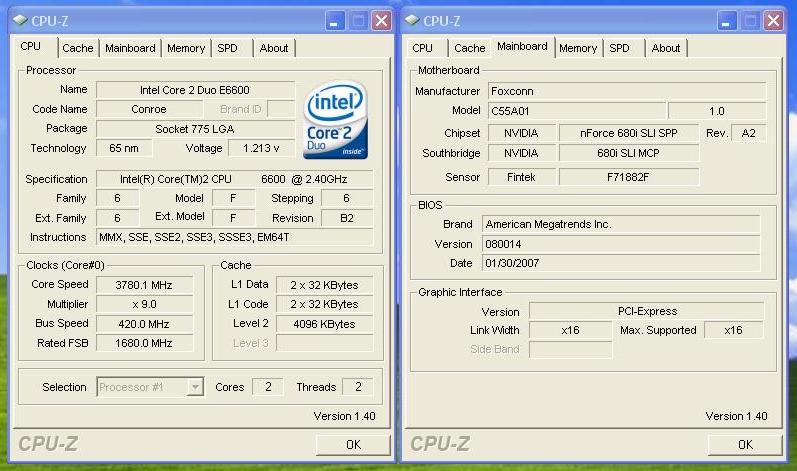Click the Instructions field listing MMX, SSE
797x471 pixels.
(234, 237)
